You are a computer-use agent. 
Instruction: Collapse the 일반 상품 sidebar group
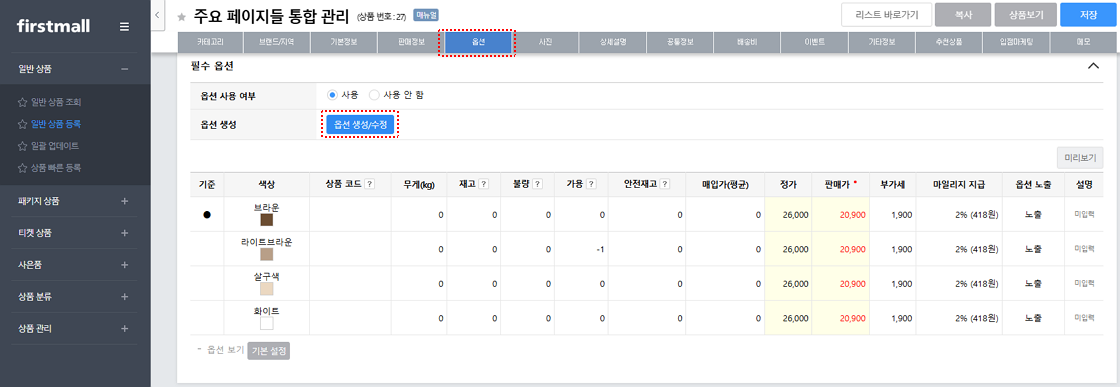(x=125, y=69)
